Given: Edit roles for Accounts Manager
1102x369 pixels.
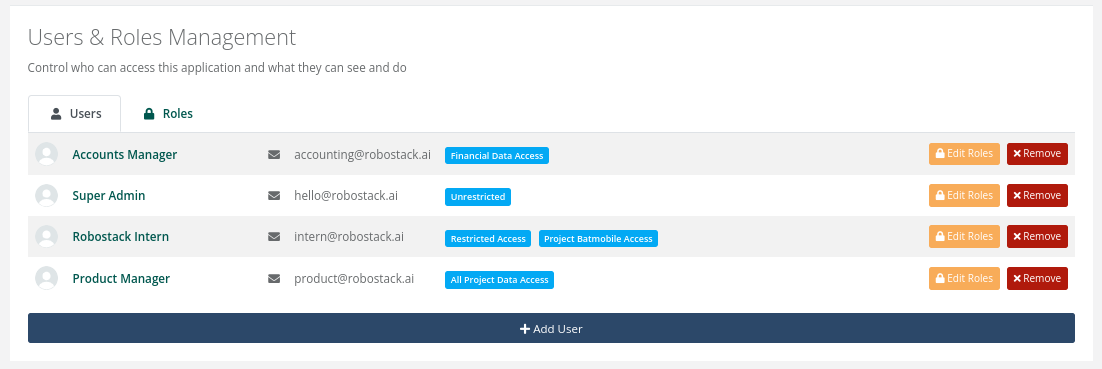Looking at the screenshot, I should click(x=964, y=154).
